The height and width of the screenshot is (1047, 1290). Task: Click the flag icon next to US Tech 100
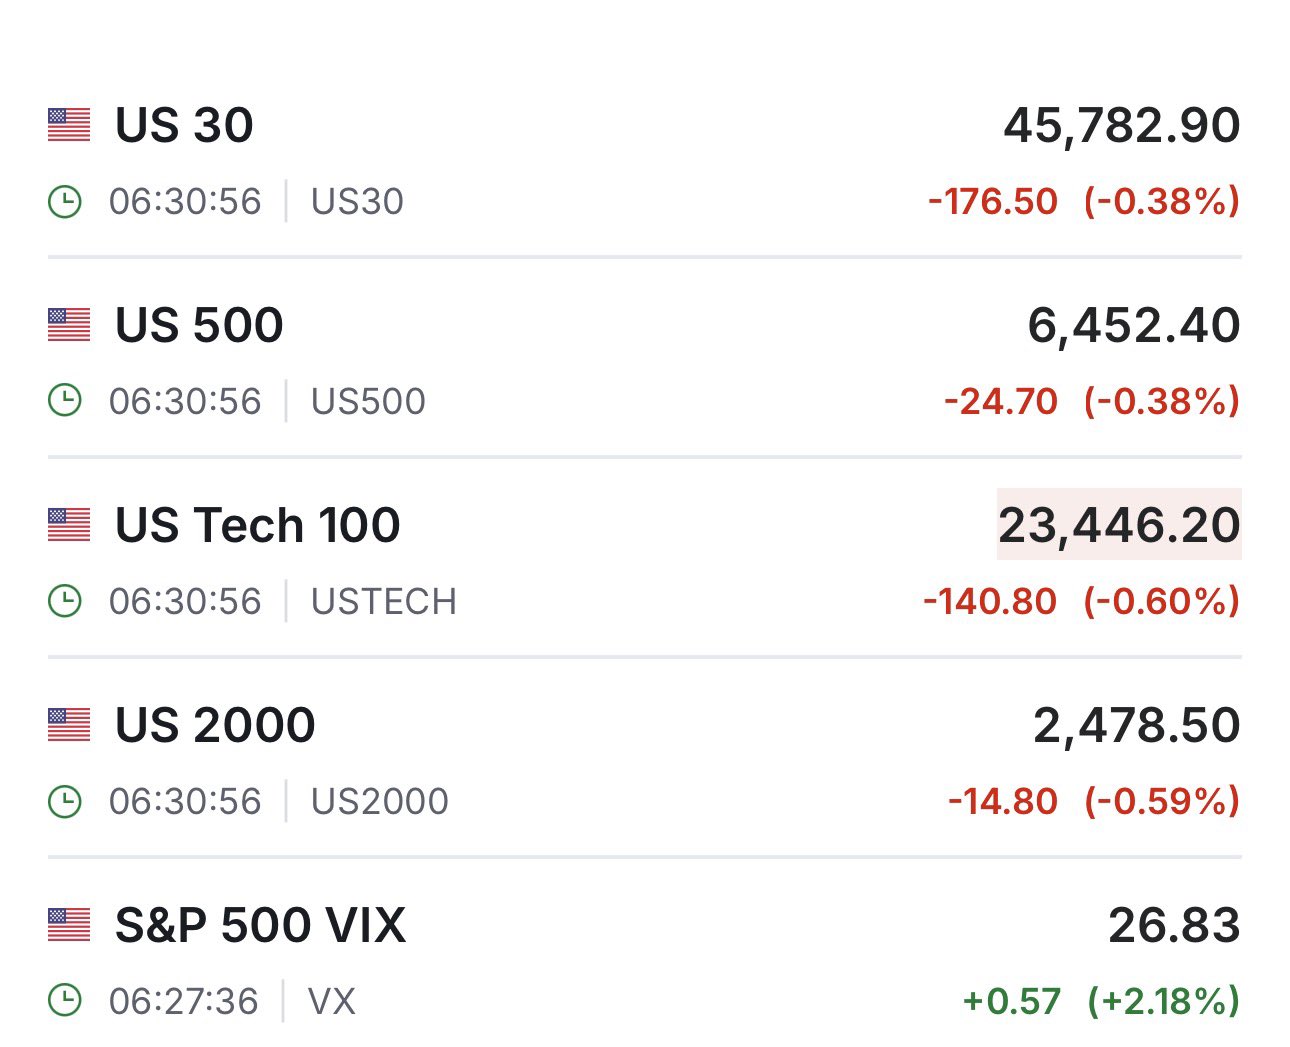click(x=69, y=525)
